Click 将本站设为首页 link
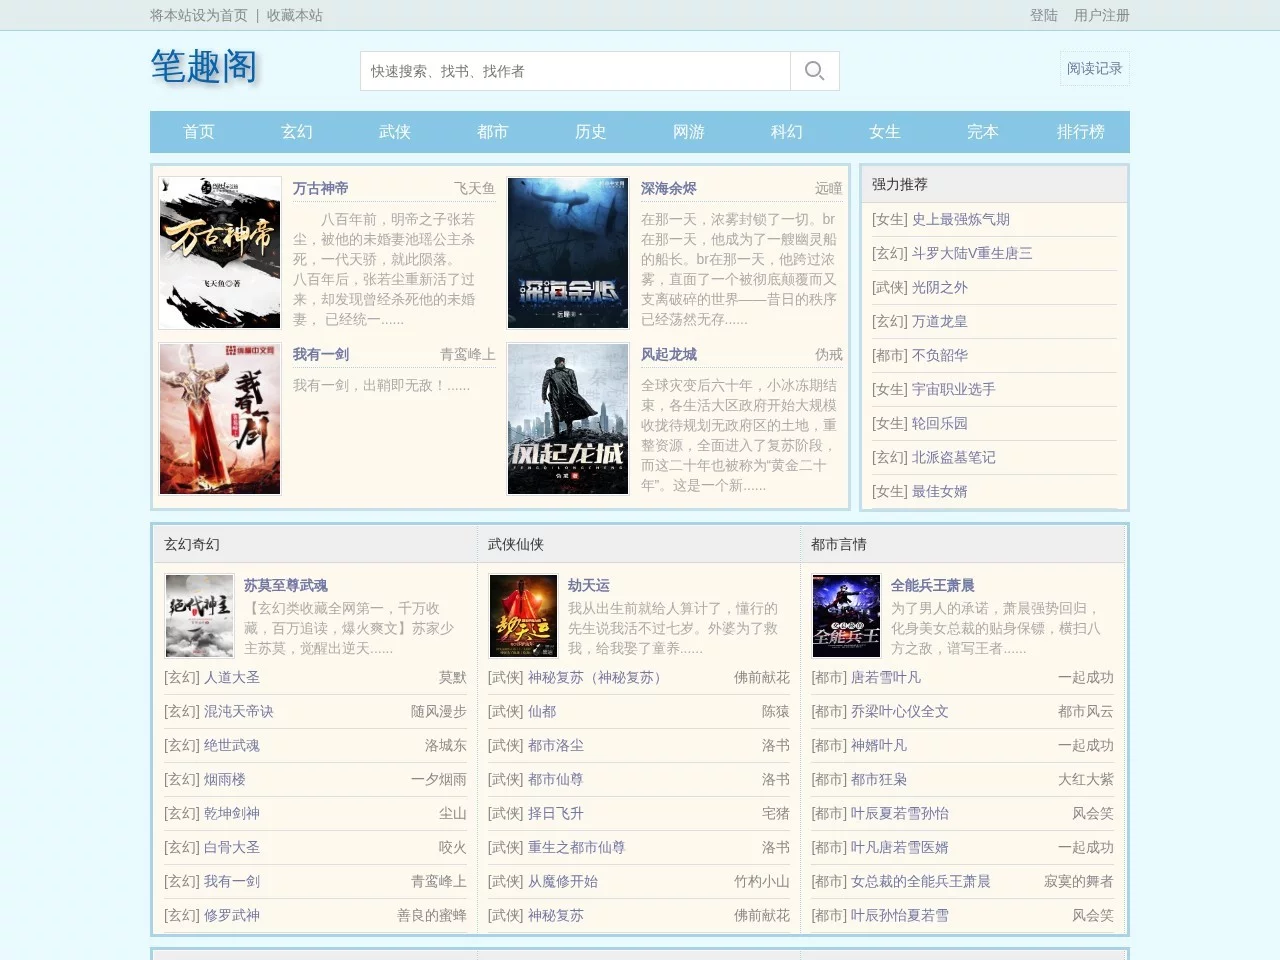 coord(199,15)
